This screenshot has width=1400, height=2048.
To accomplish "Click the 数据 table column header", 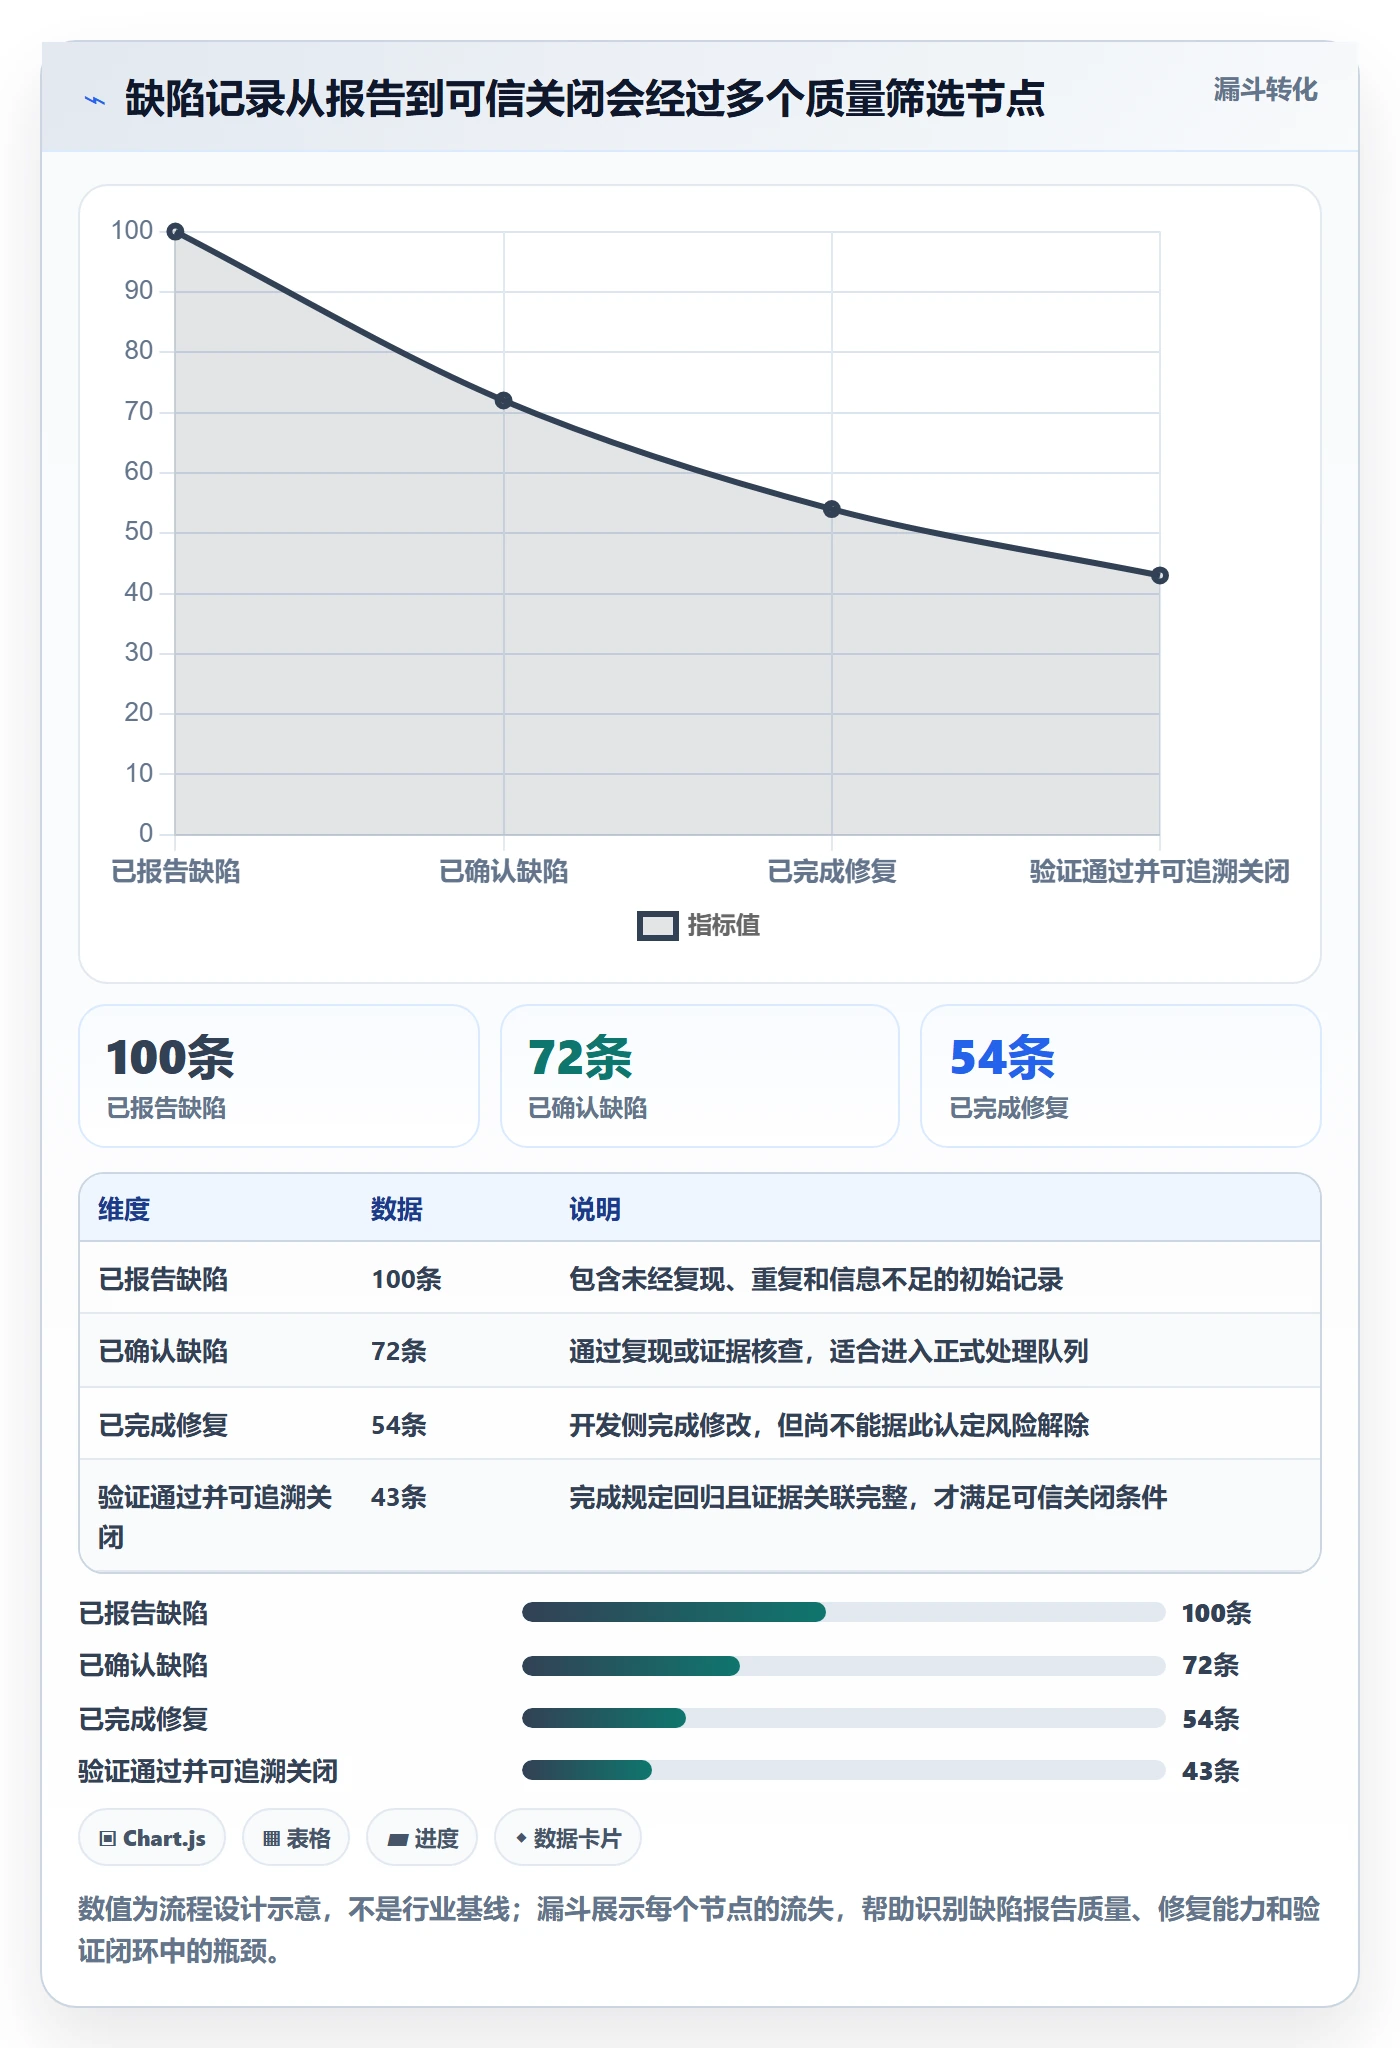I will pos(397,1209).
